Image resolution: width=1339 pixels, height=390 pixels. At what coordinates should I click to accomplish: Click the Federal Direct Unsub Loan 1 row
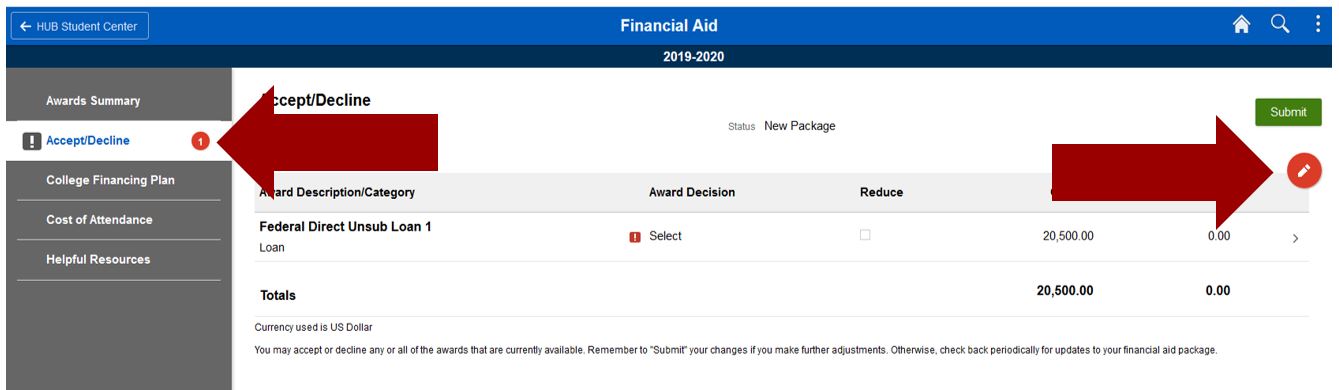(x=781, y=237)
